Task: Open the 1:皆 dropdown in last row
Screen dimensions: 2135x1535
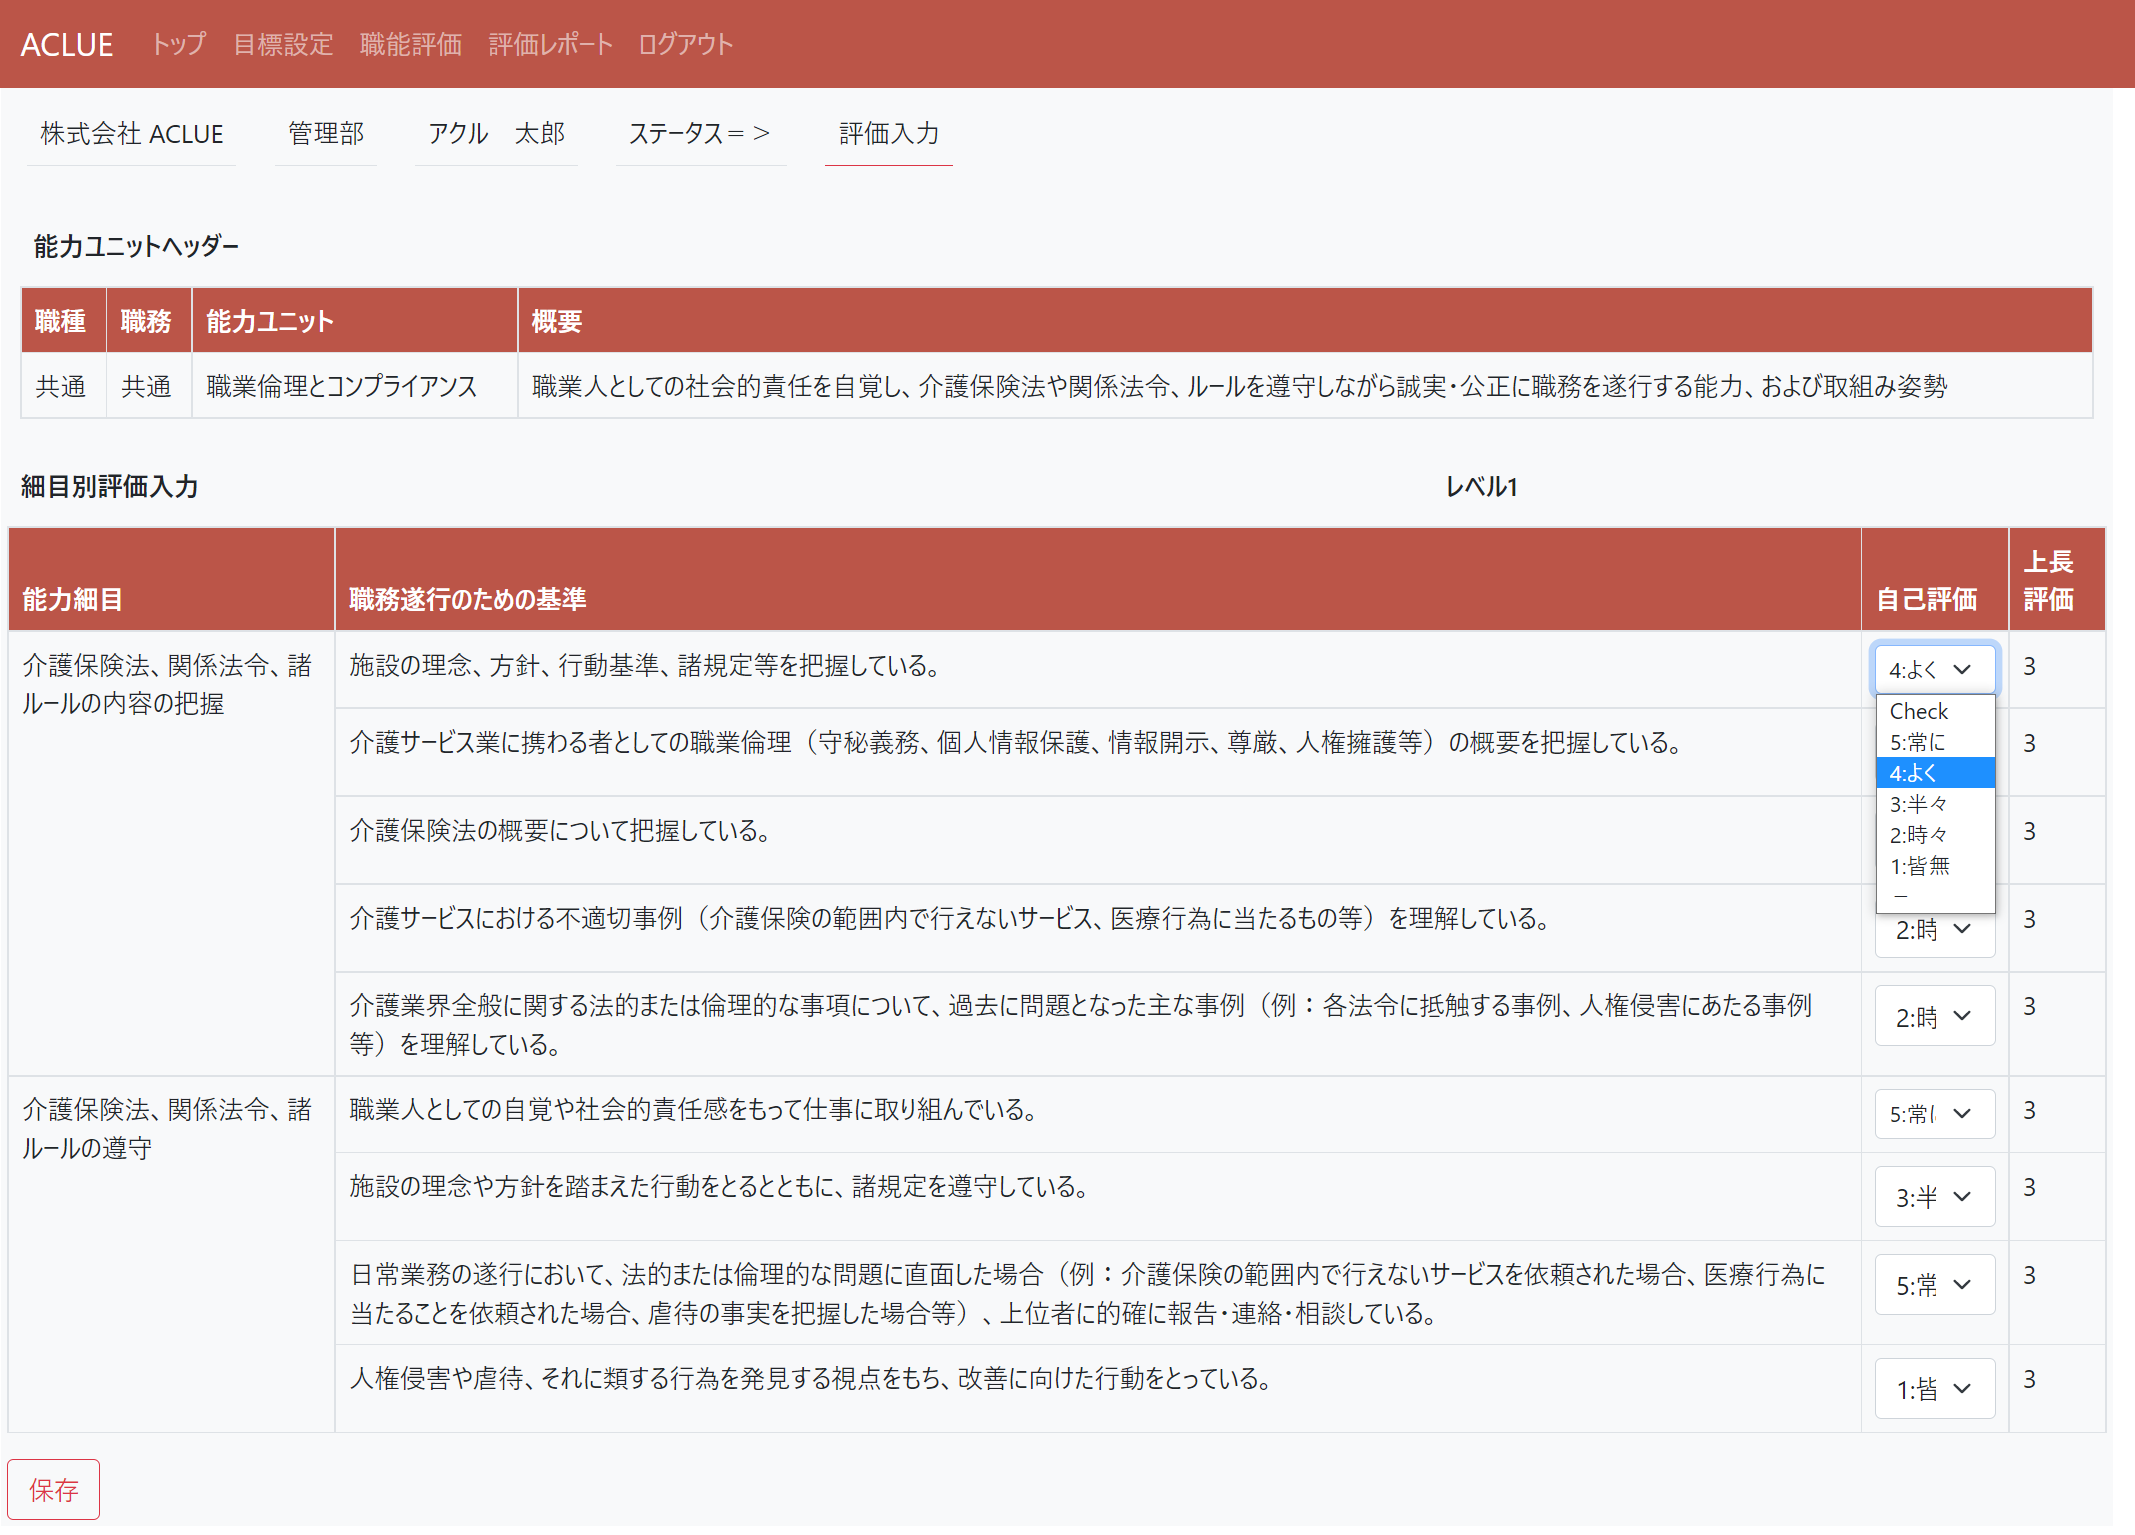Action: 1933,1389
